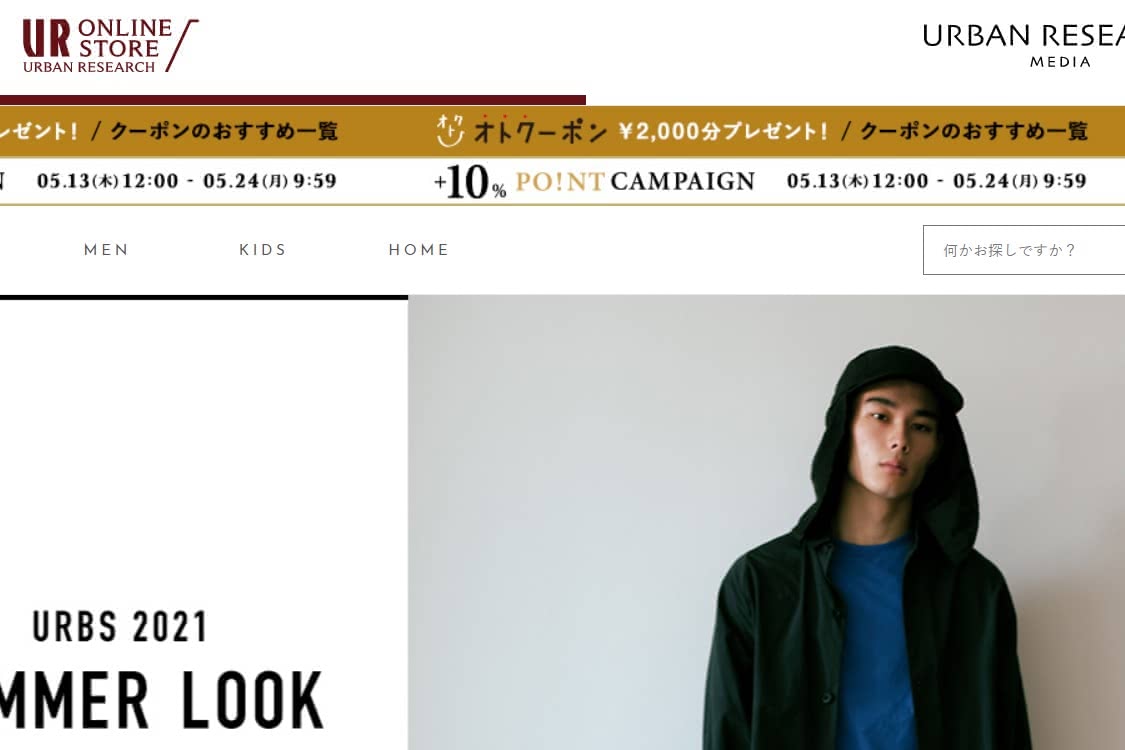
Task: Open the HOME category menu
Action: [419, 250]
